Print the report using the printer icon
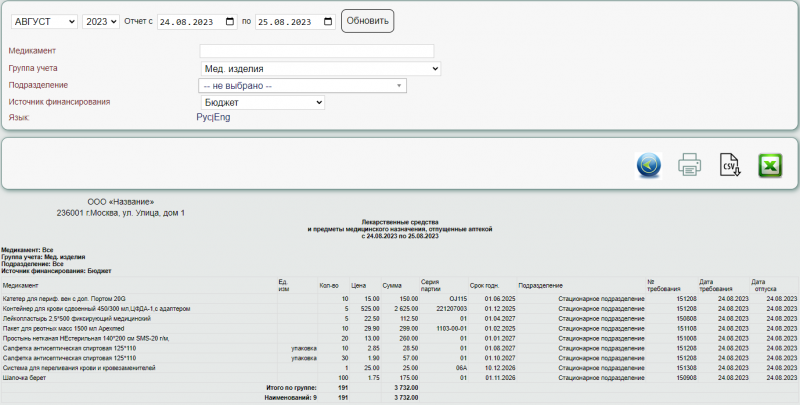 point(689,165)
